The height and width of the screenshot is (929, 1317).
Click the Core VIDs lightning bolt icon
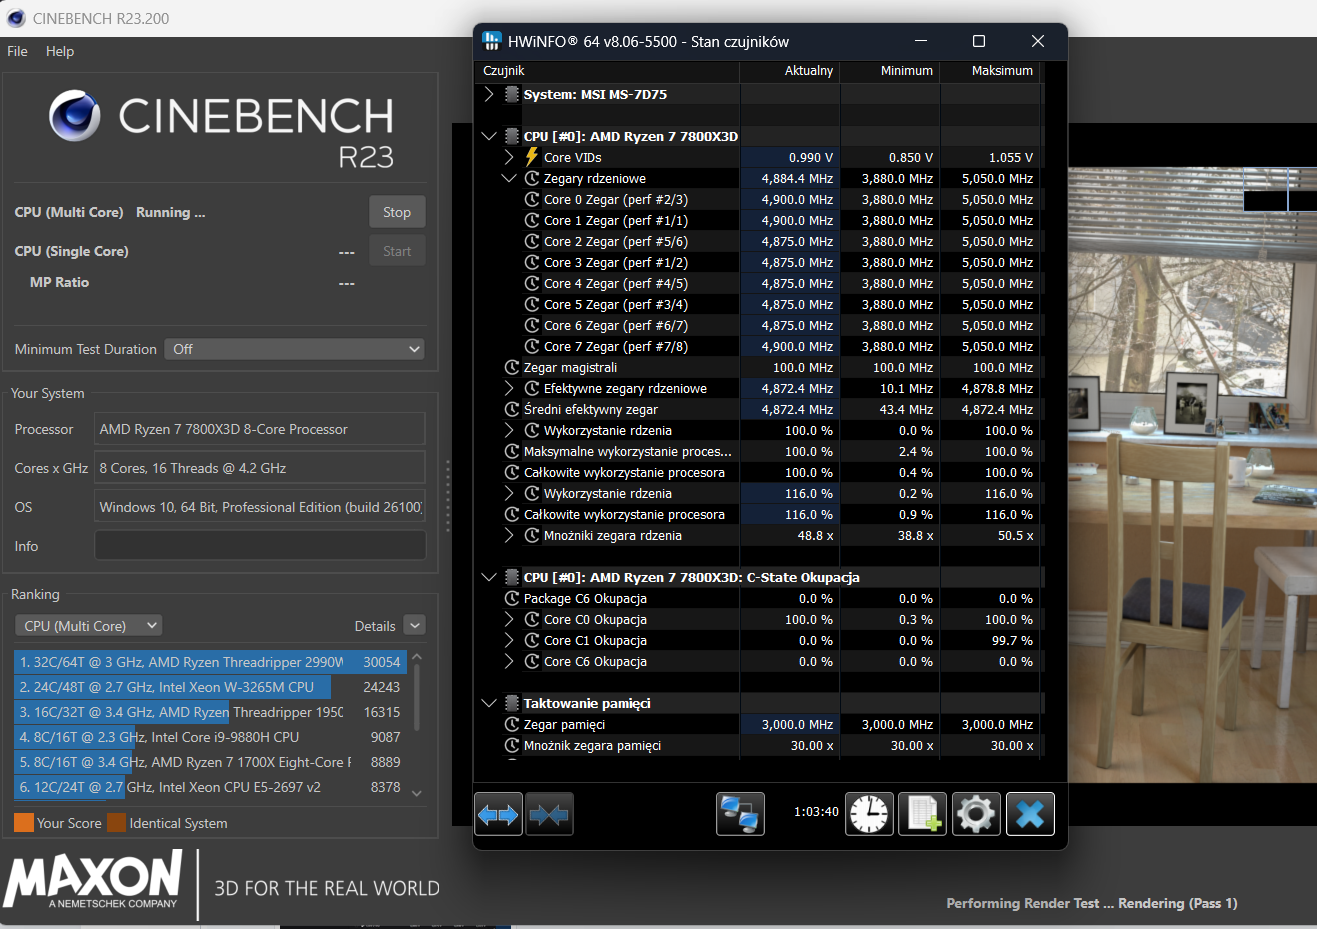pos(532,157)
